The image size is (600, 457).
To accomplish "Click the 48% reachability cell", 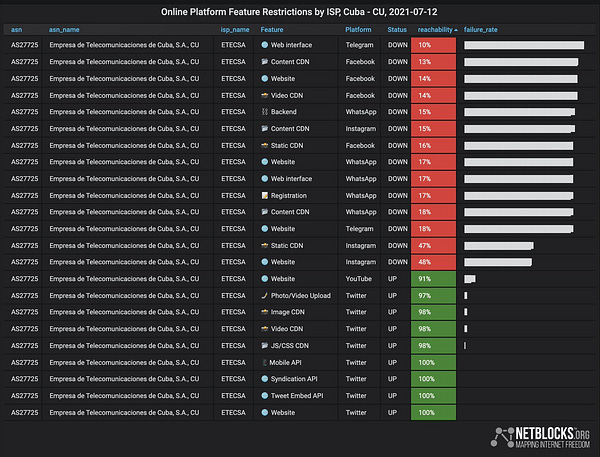I will 434,262.
